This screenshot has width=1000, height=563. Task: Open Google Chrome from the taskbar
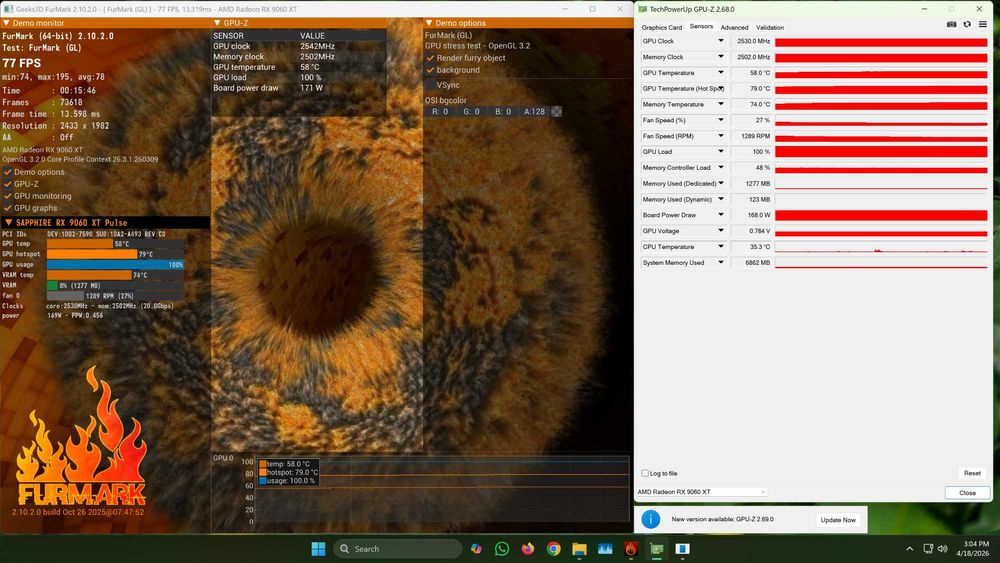click(x=554, y=548)
